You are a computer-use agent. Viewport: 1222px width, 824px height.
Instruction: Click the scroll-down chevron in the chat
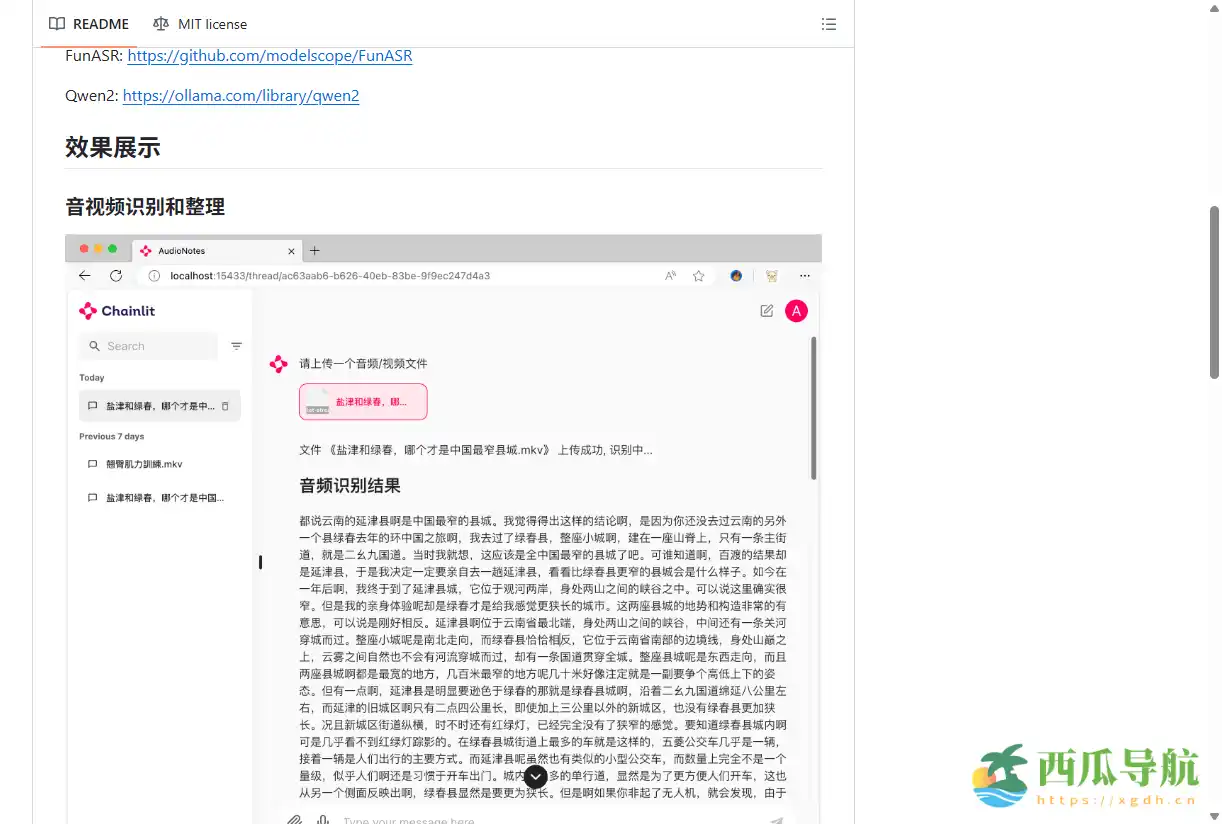535,777
